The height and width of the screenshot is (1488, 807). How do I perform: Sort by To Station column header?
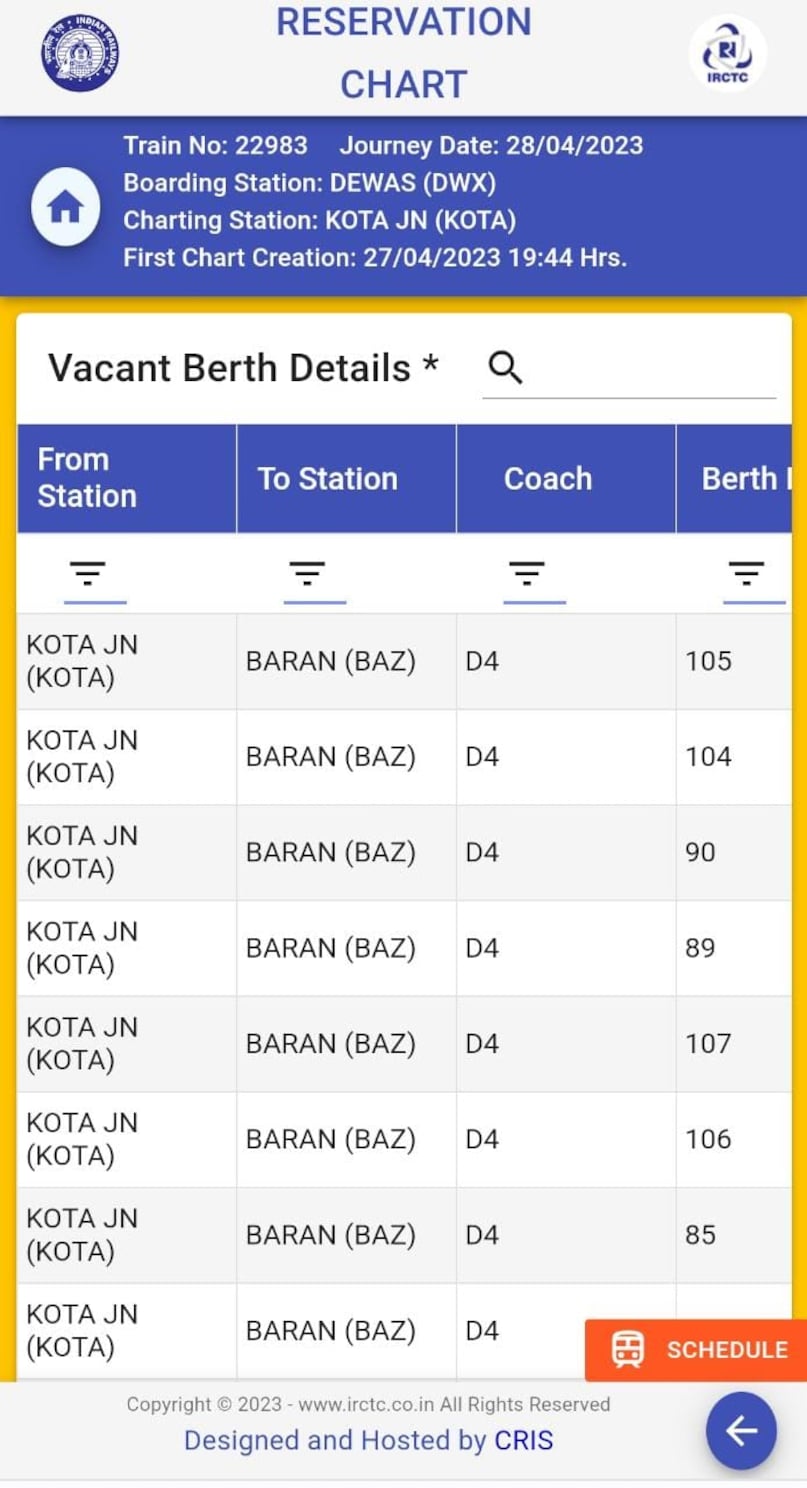328,479
